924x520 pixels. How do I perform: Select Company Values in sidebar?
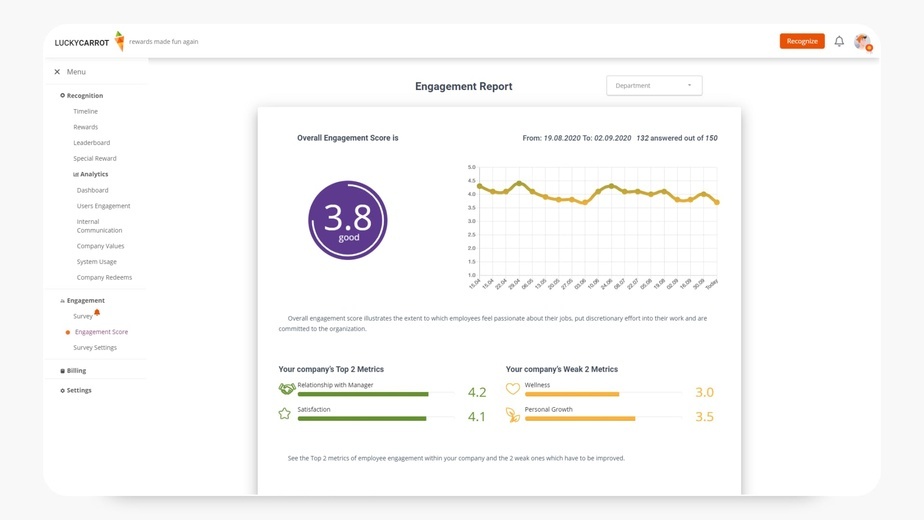tap(100, 246)
